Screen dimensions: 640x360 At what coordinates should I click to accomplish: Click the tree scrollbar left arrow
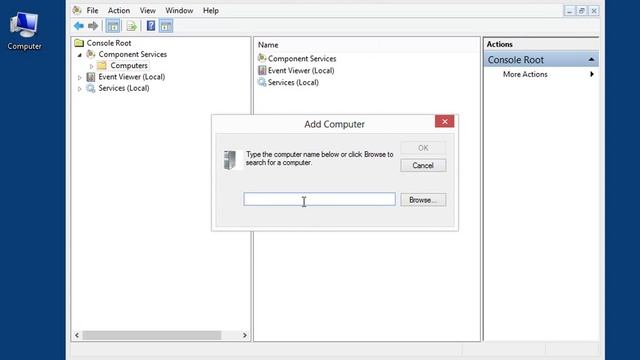point(77,335)
